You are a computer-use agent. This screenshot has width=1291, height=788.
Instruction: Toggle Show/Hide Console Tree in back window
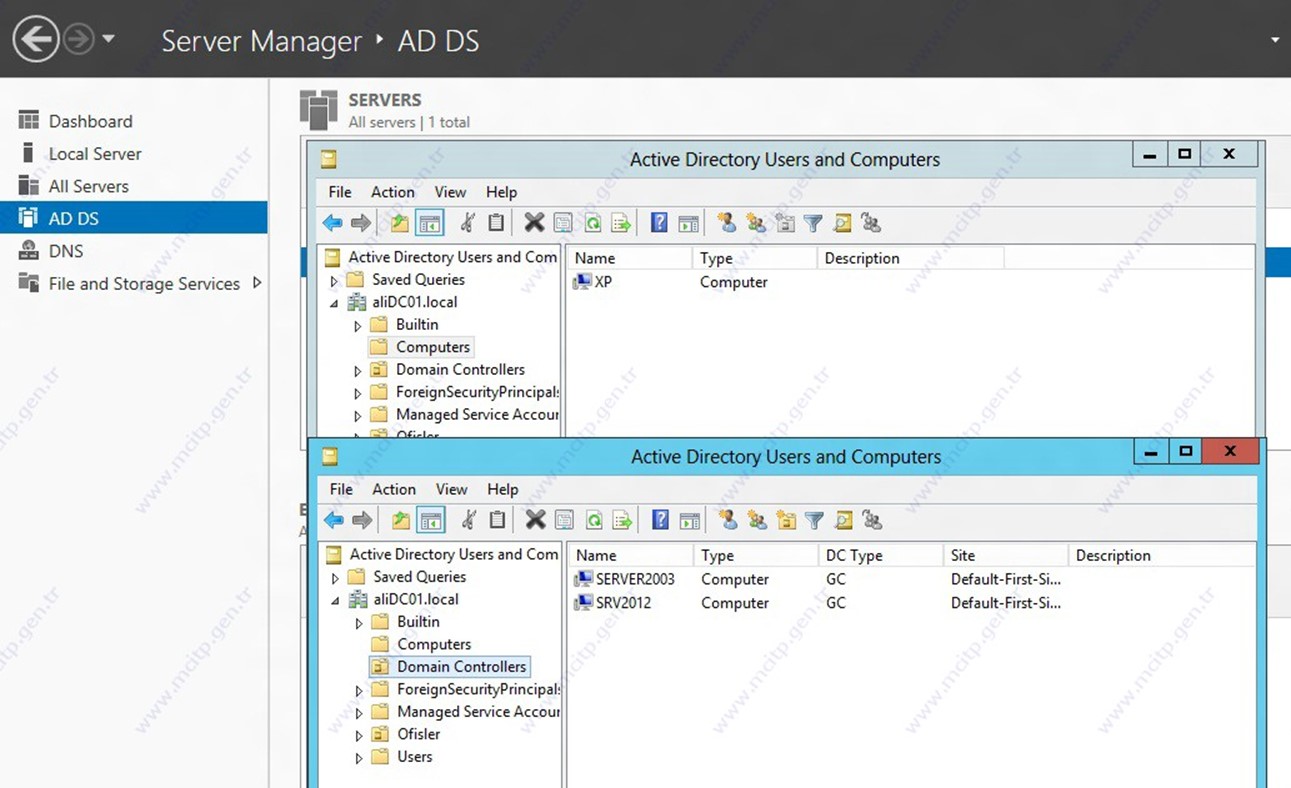[x=430, y=223]
